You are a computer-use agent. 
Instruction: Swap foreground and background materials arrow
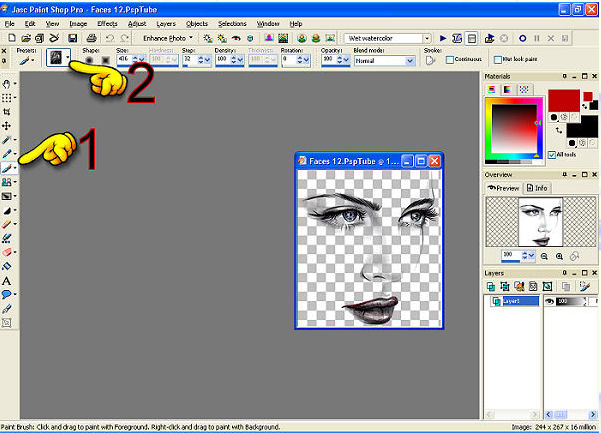click(559, 131)
